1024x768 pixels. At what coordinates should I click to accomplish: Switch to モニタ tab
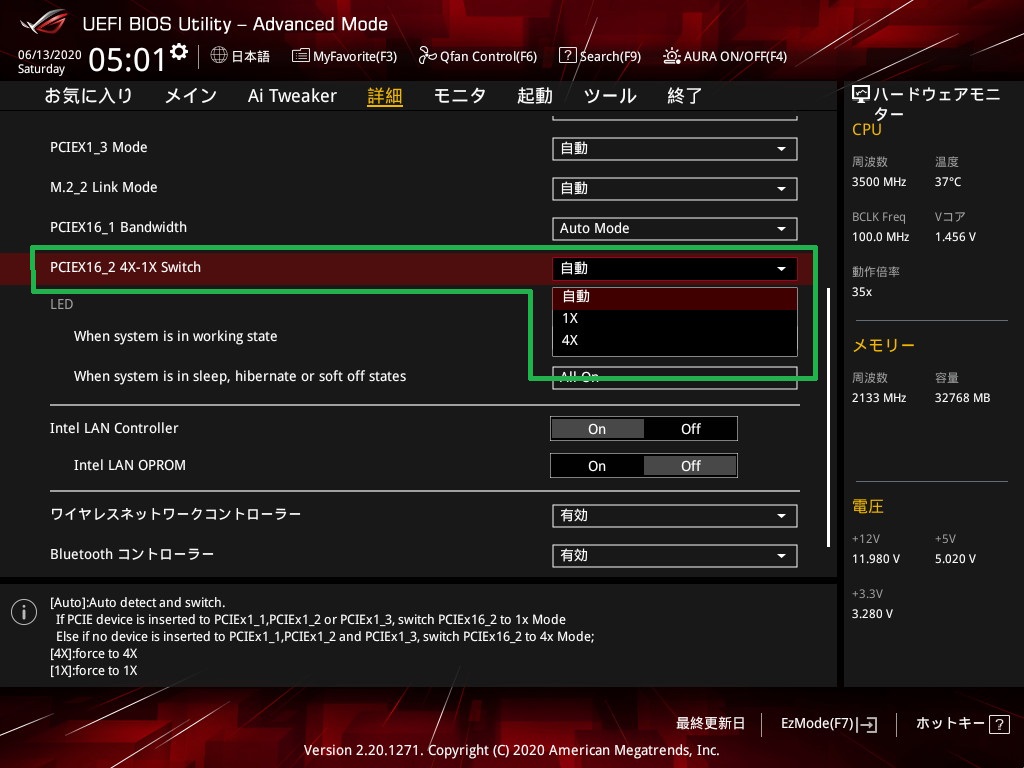pos(460,96)
